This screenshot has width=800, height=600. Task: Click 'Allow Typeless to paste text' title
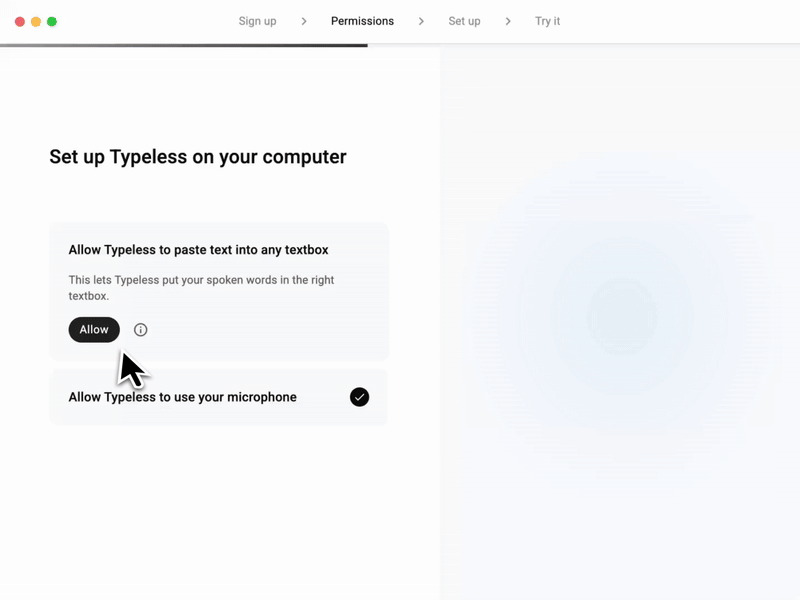click(198, 249)
